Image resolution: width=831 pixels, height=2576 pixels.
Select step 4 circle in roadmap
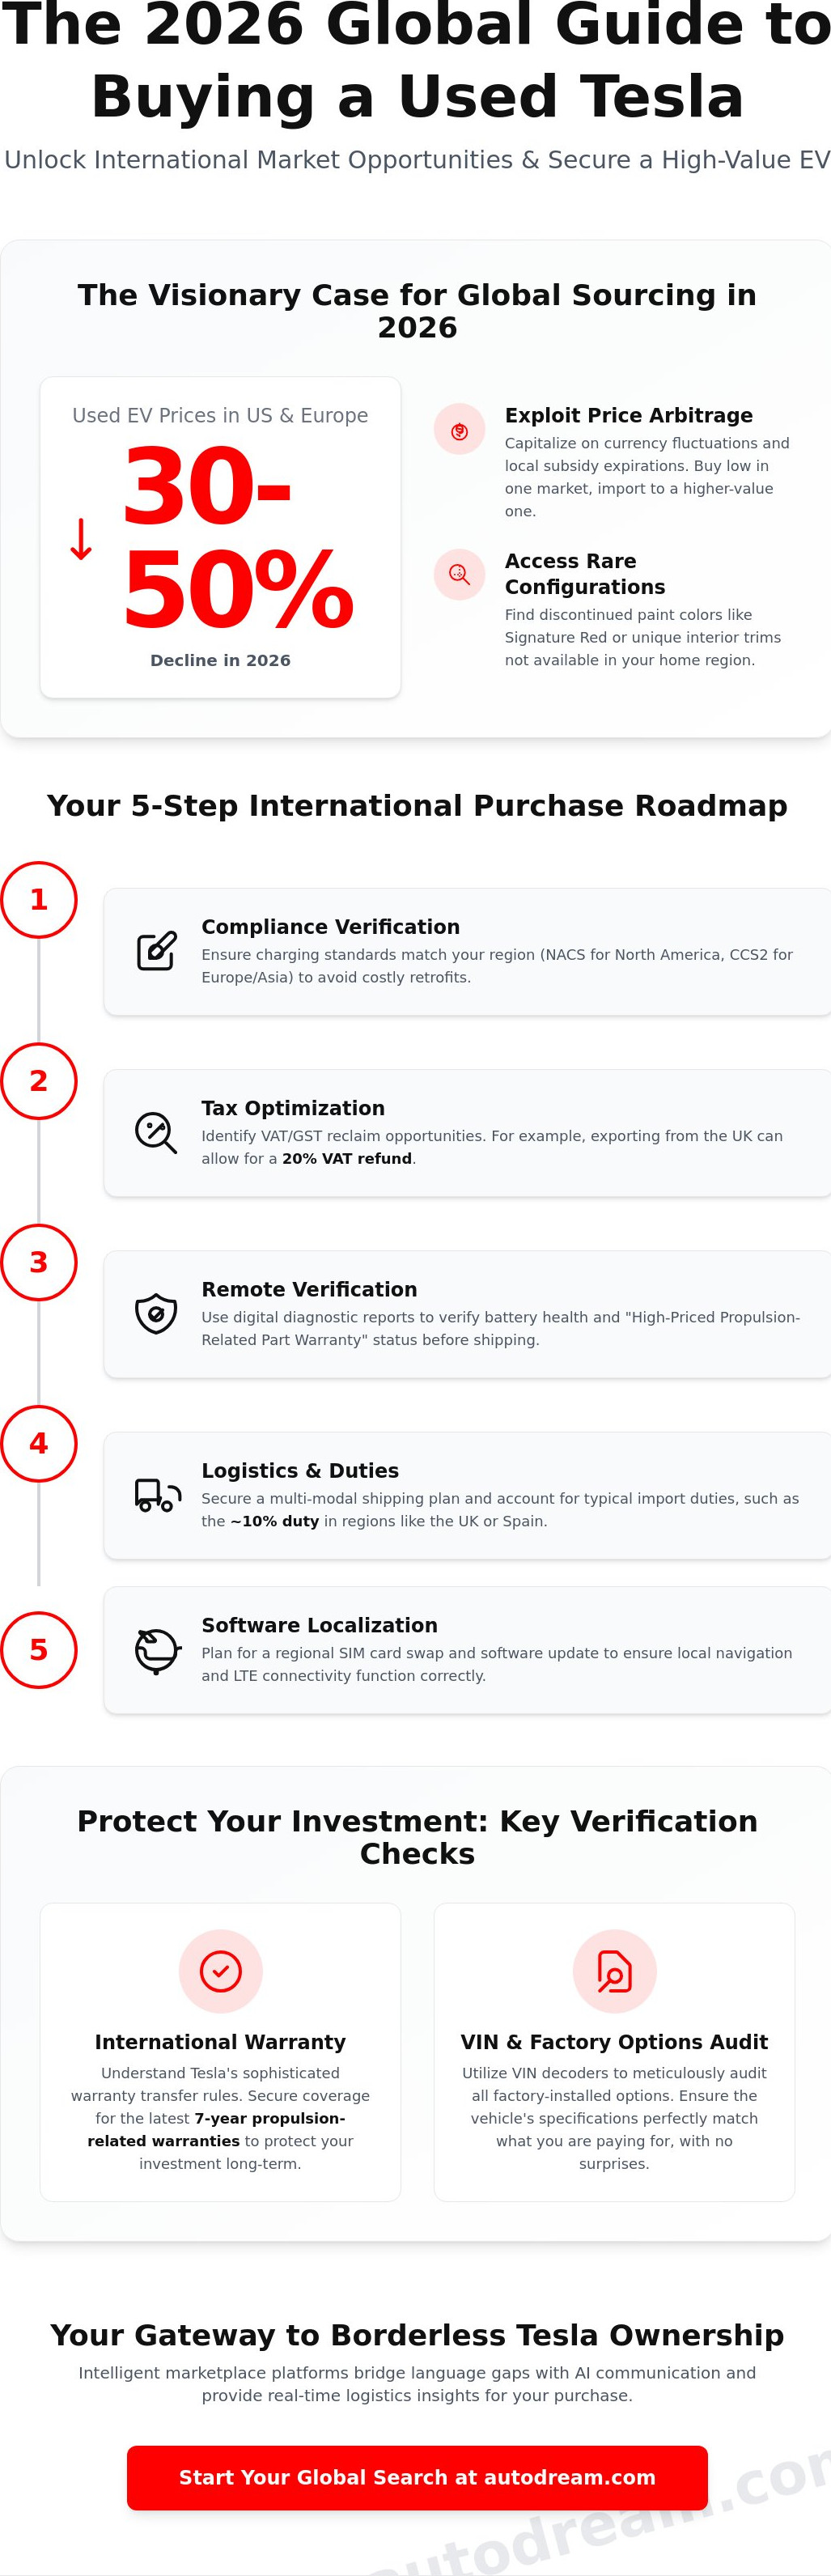pyautogui.click(x=39, y=1443)
